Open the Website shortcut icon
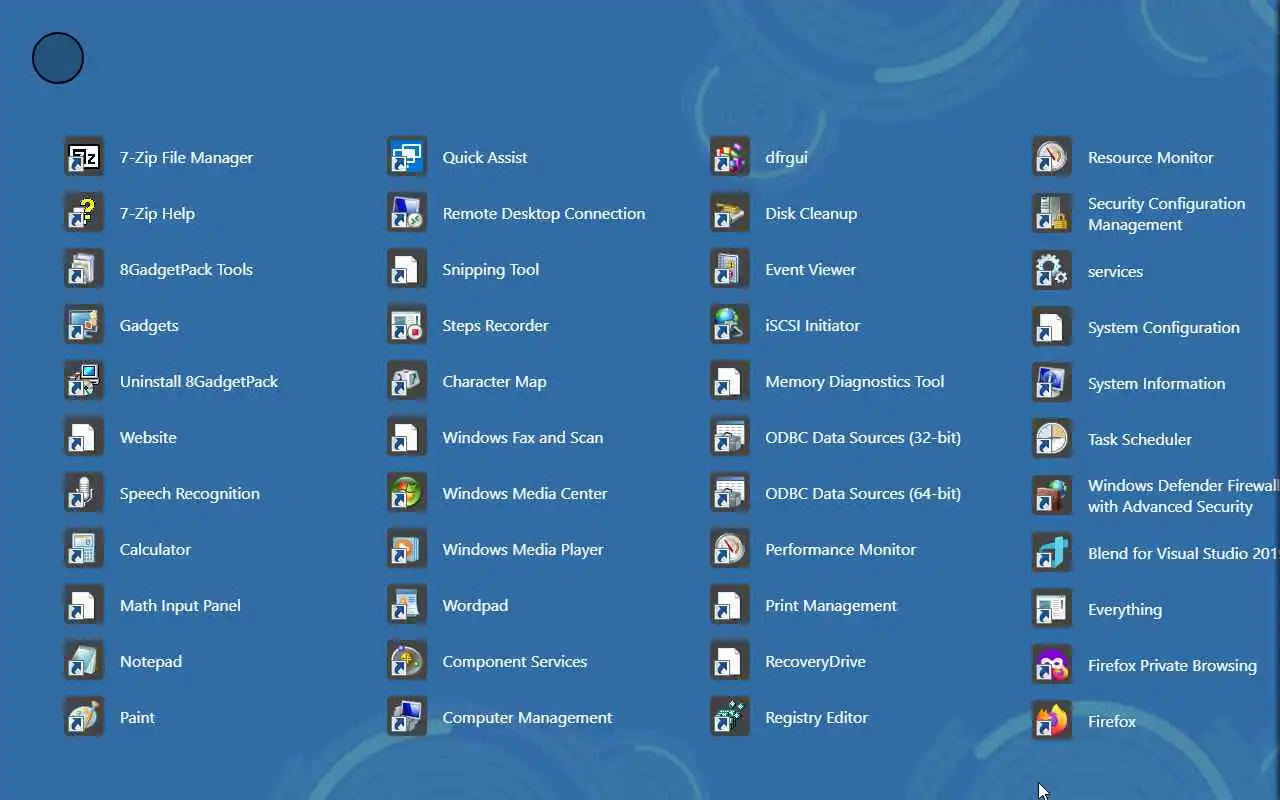Screen dimensions: 1280x800 point(84,437)
